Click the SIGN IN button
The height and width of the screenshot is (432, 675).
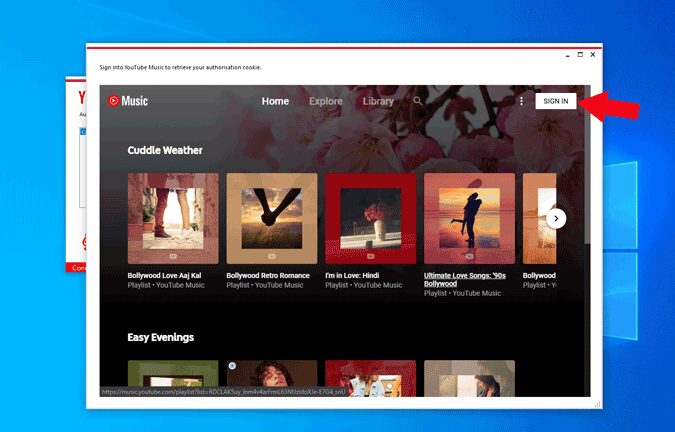click(556, 101)
